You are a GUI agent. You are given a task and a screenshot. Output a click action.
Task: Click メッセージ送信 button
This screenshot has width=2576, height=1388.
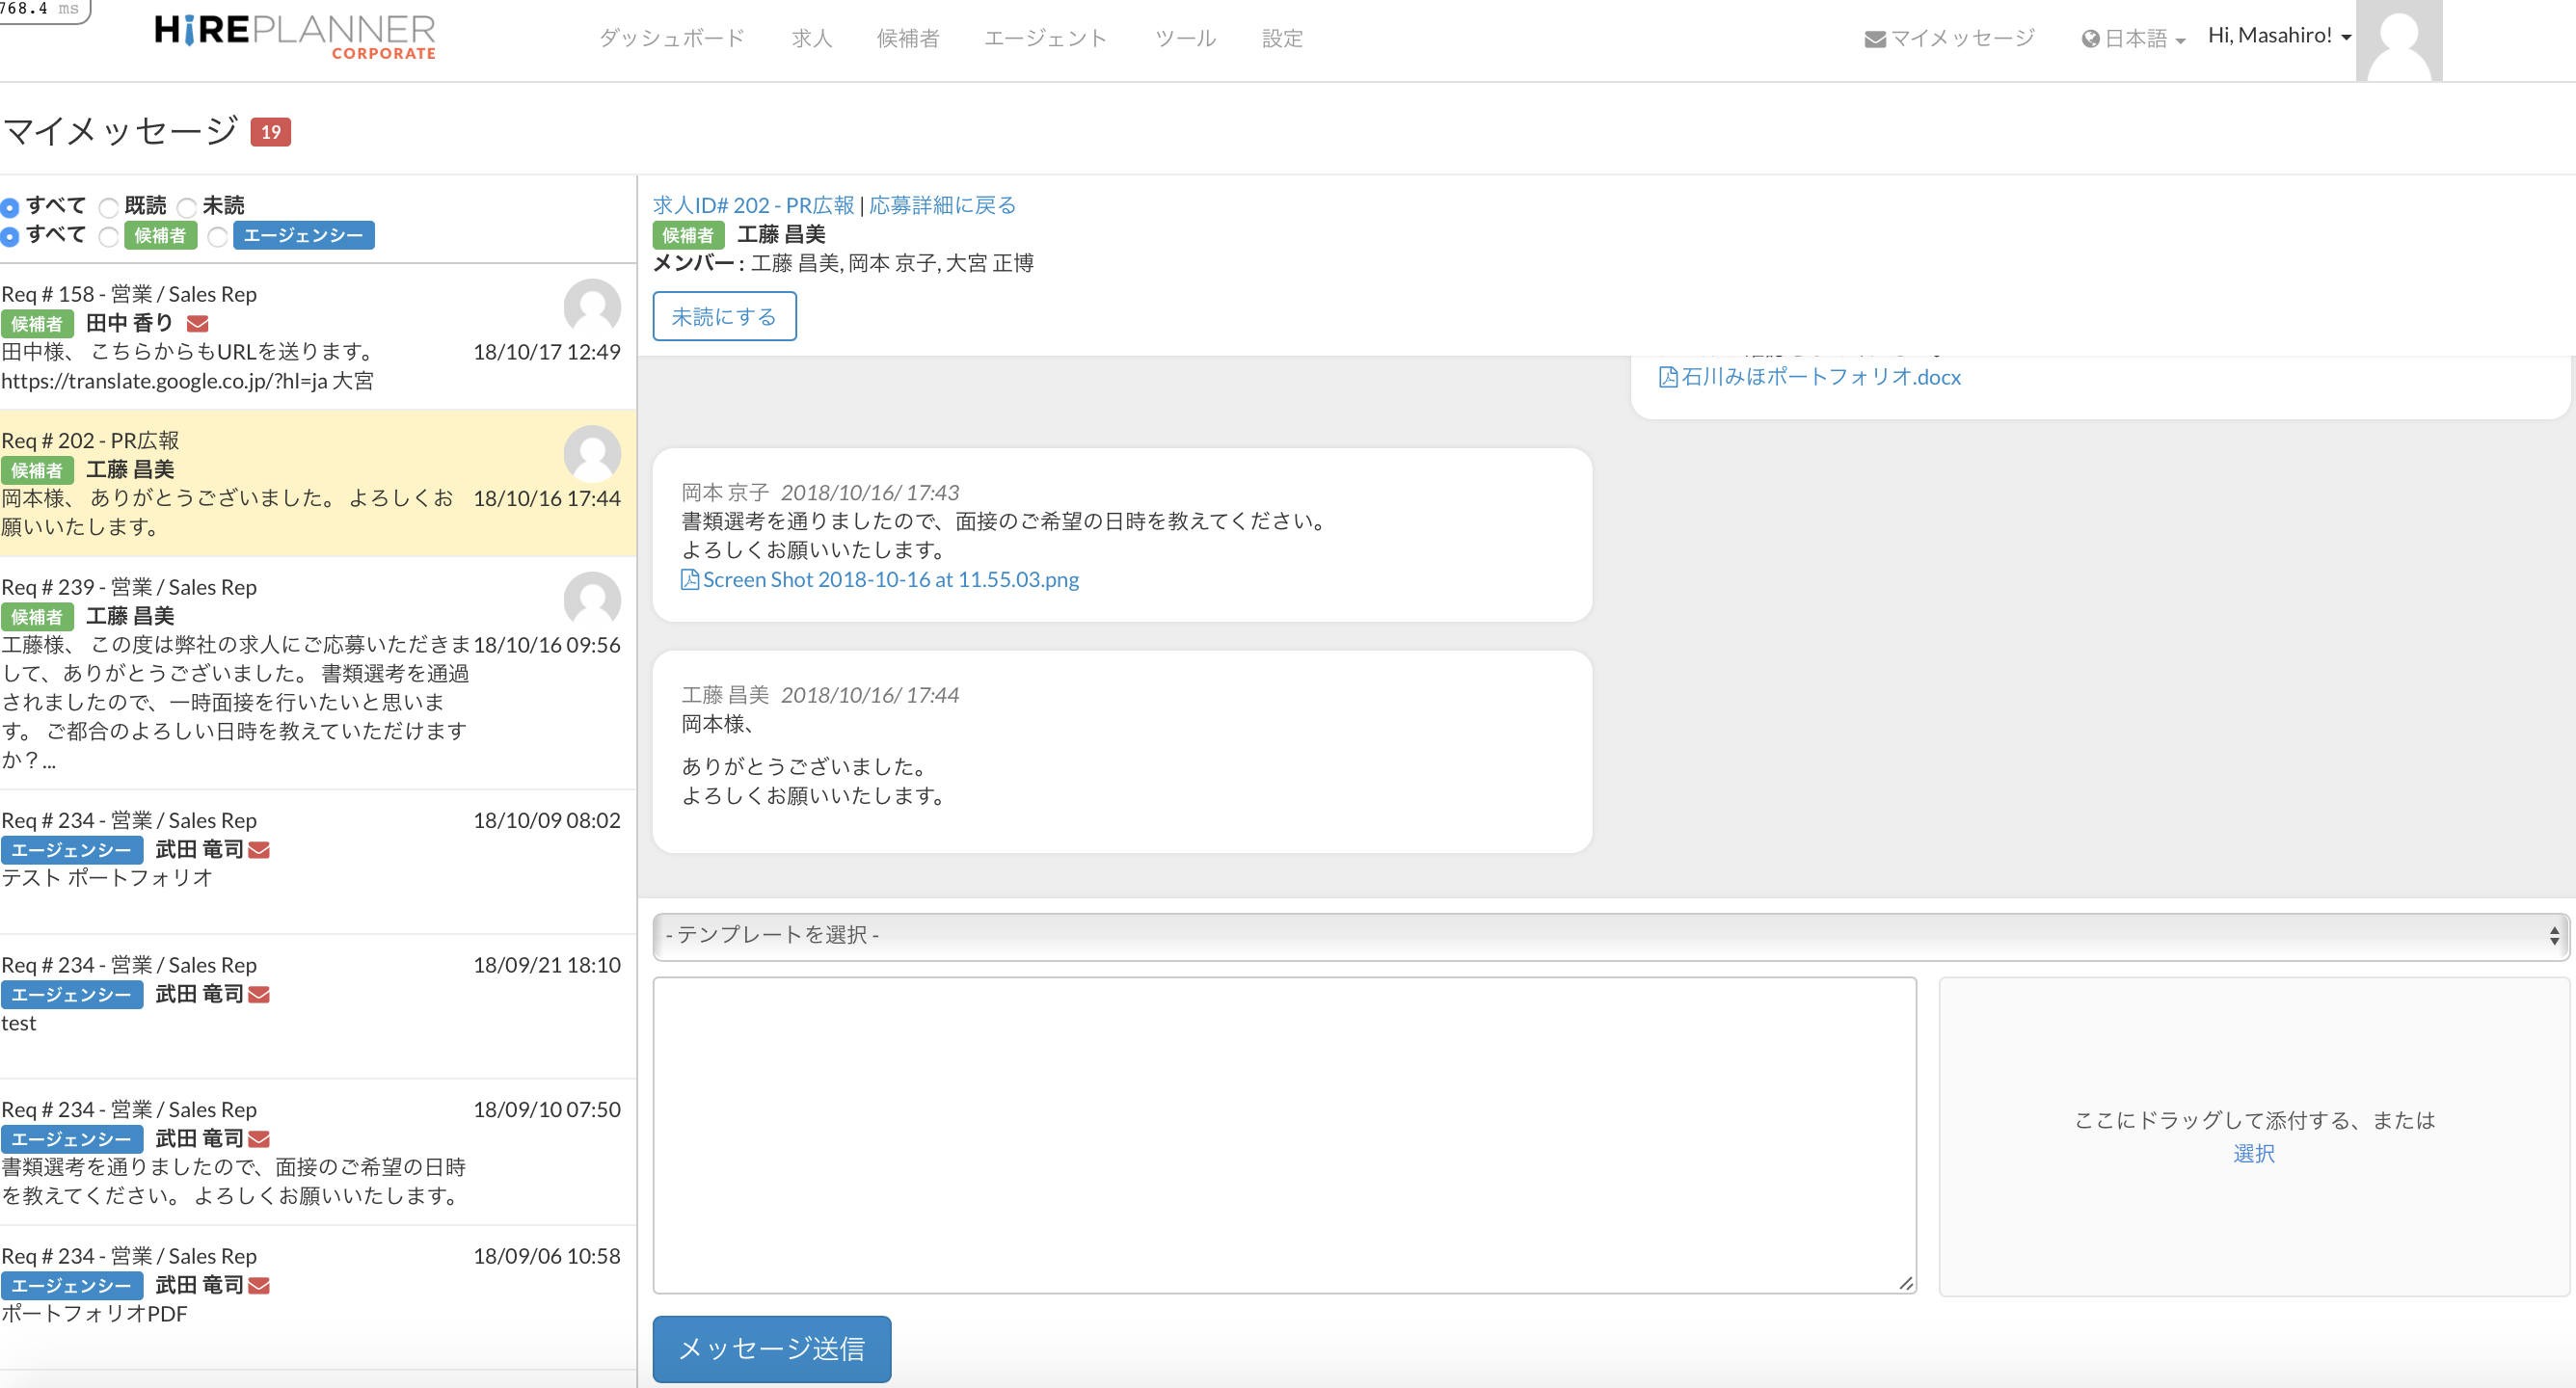pyautogui.click(x=771, y=1348)
